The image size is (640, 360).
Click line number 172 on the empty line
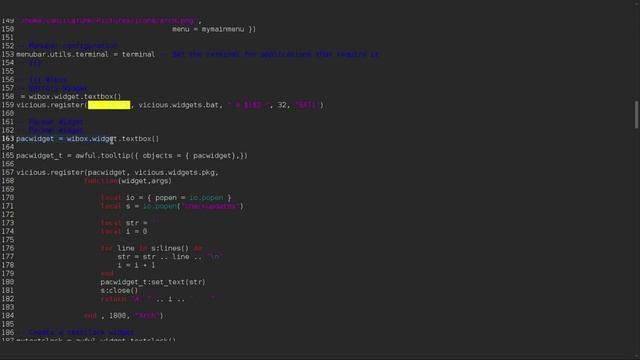(x=8, y=215)
